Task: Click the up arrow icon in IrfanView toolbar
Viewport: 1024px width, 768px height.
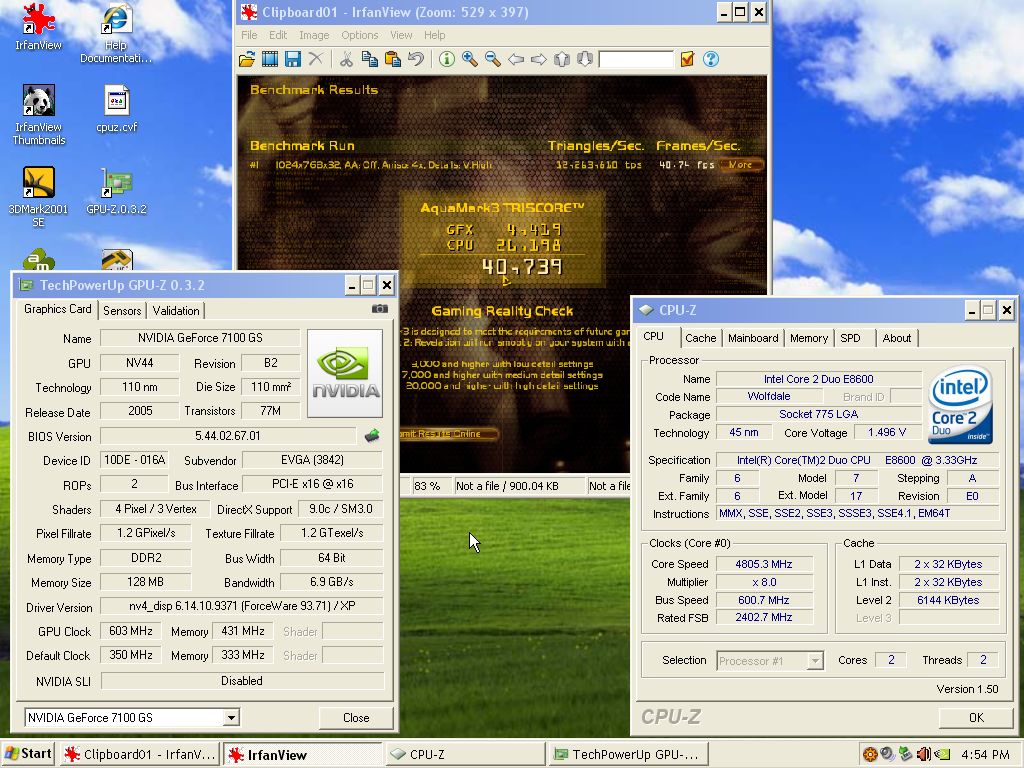Action: tap(562, 59)
